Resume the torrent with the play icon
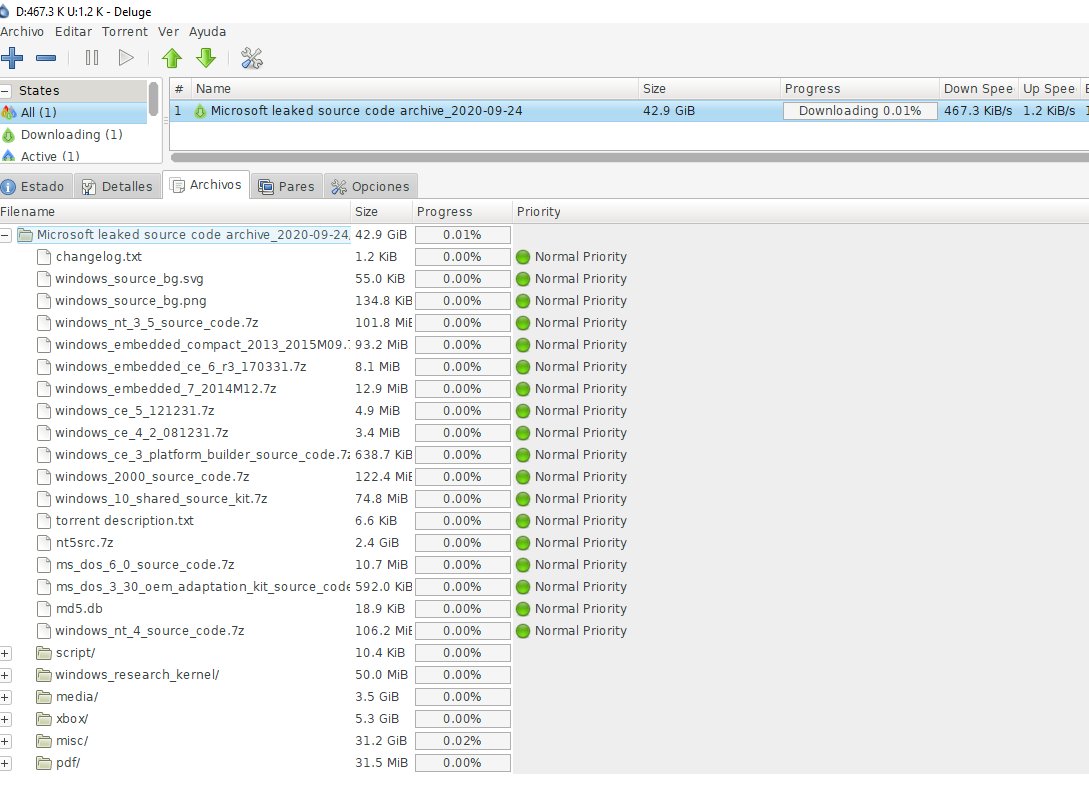1089x788 pixels. point(126,58)
